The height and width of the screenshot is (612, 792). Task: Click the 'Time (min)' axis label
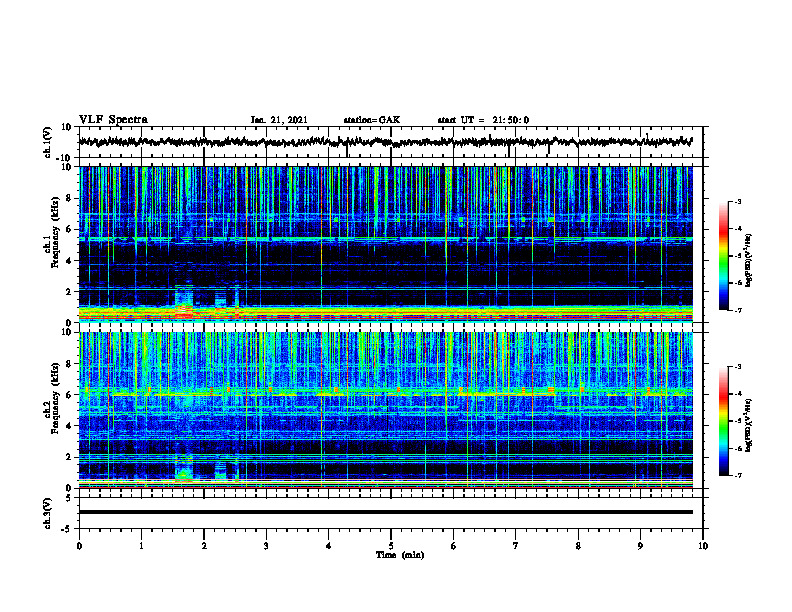click(400, 555)
